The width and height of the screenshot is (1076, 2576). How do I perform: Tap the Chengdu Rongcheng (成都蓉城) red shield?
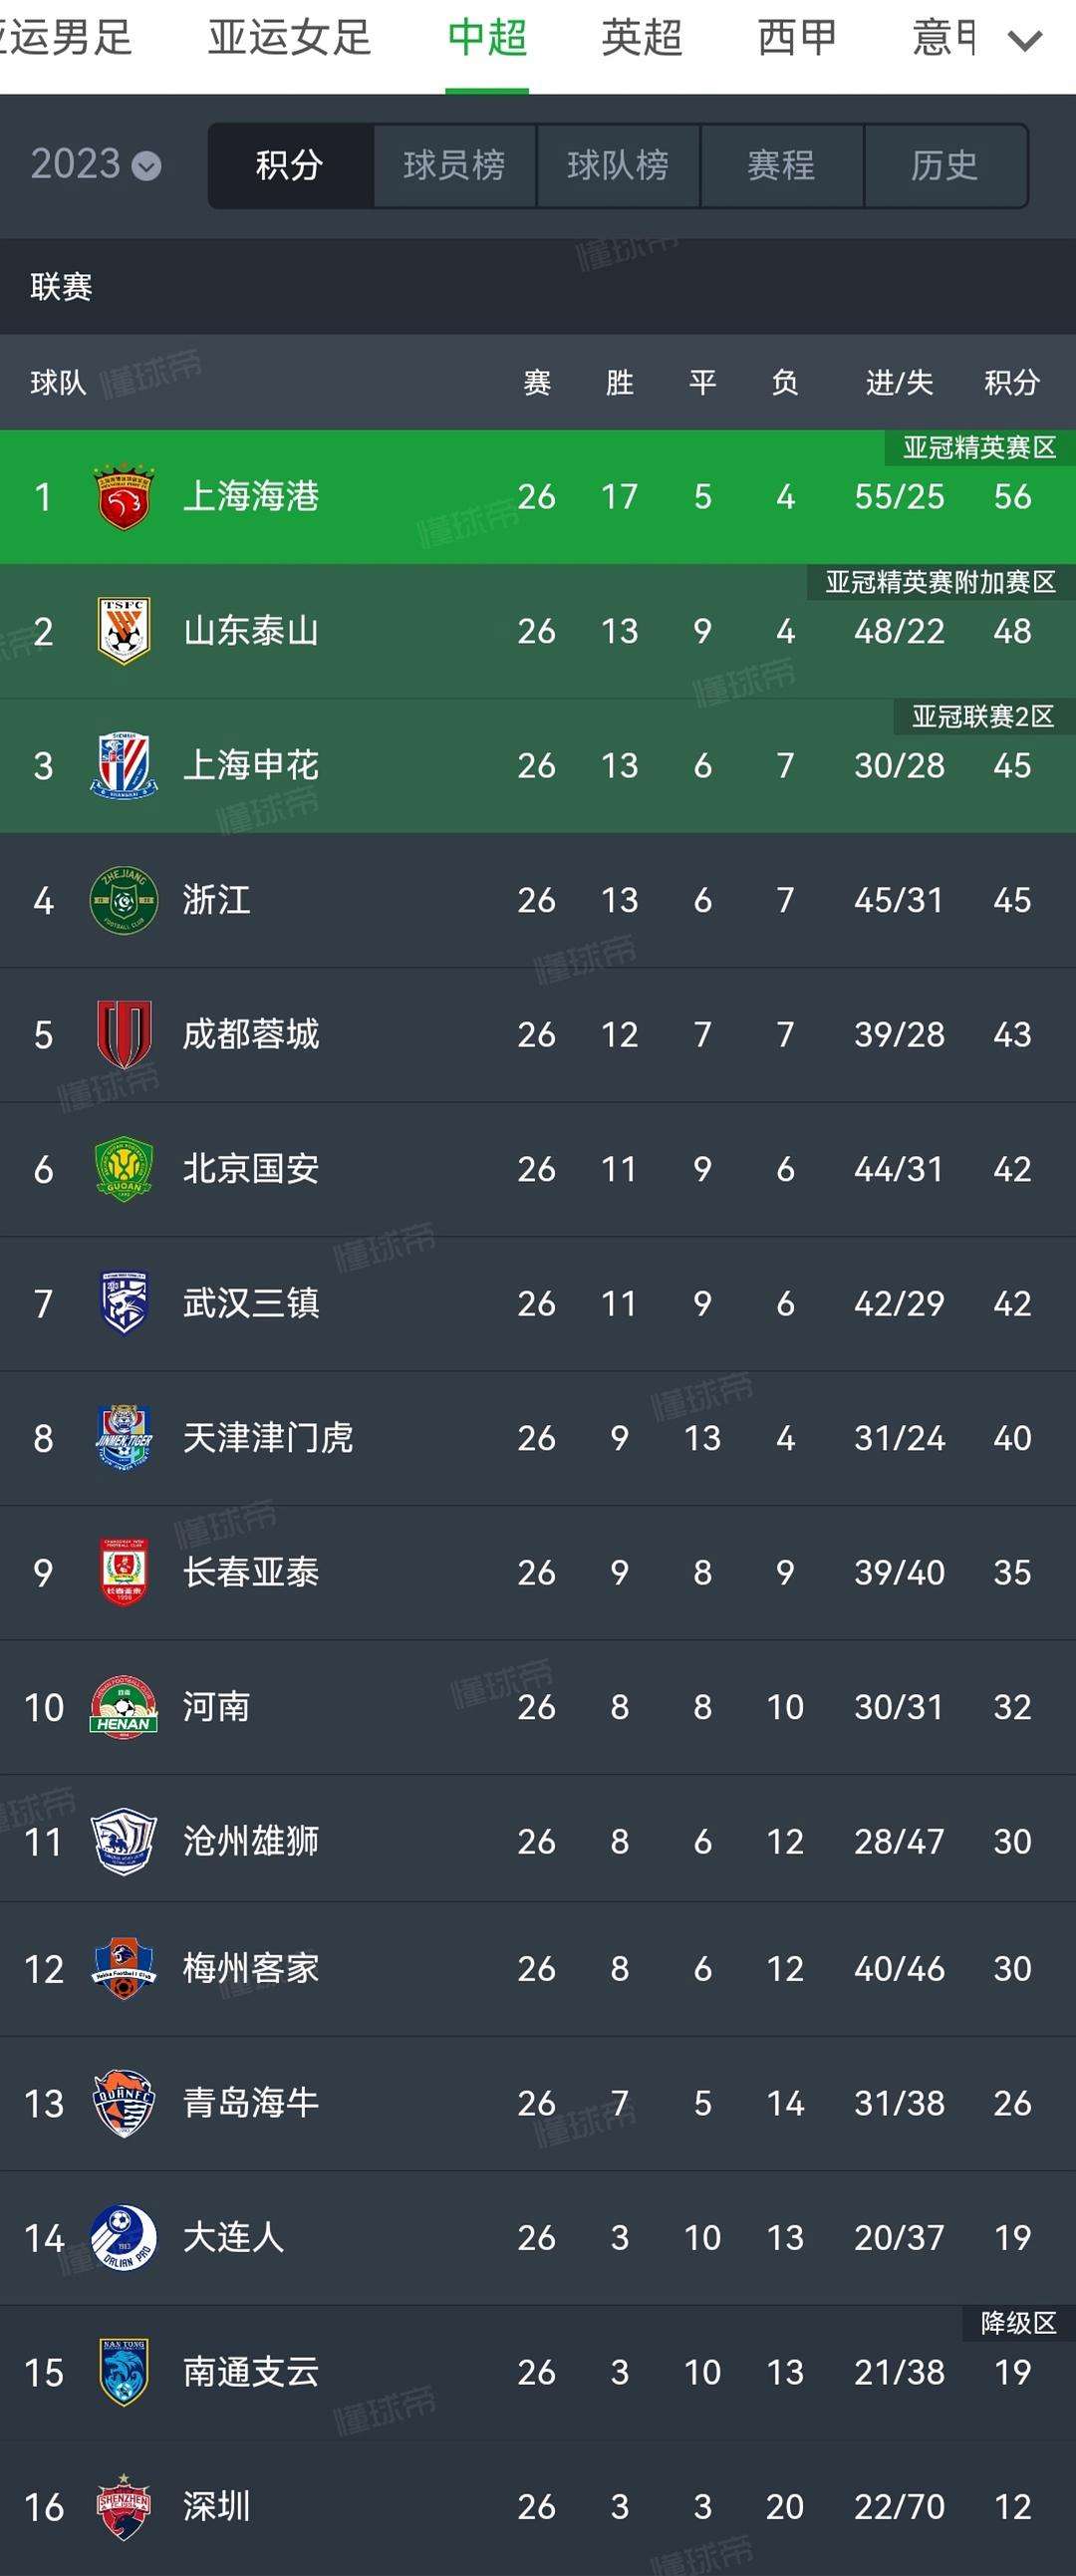point(124,1034)
